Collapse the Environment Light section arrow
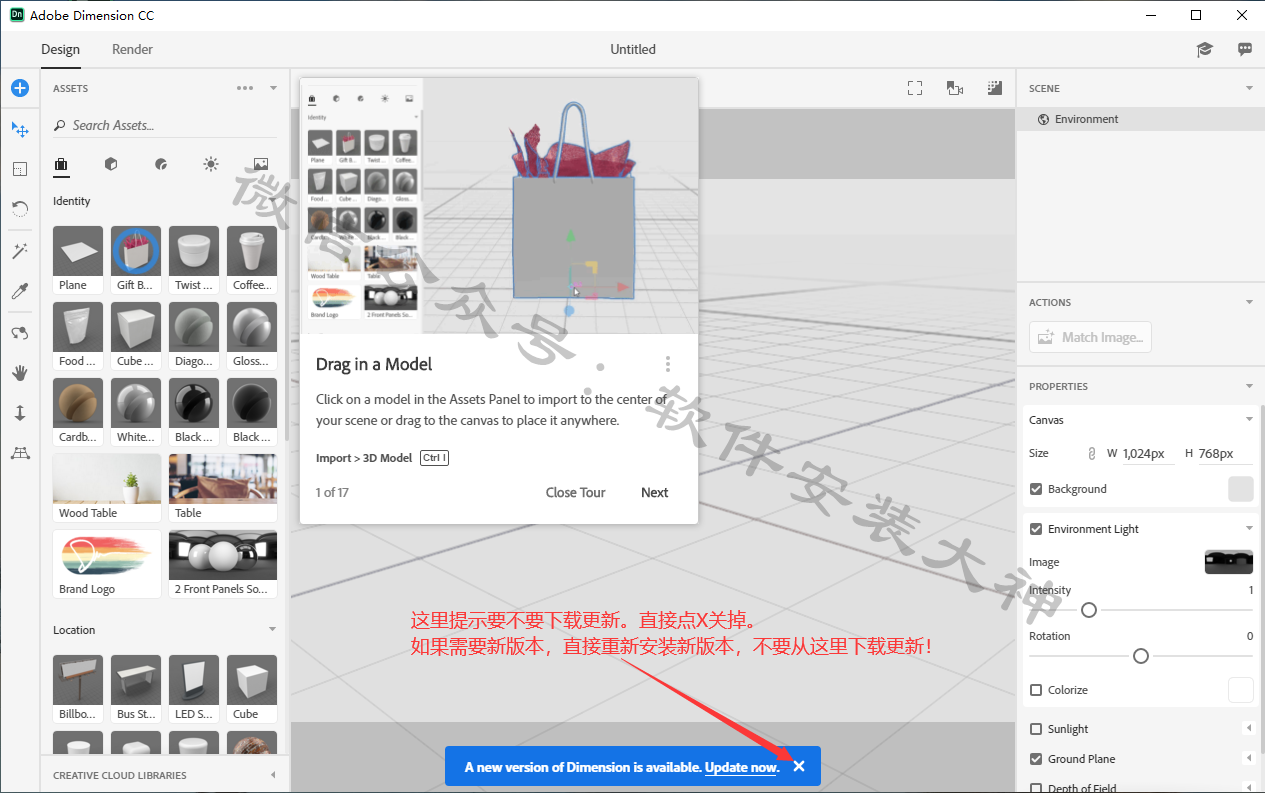This screenshot has width=1265, height=793. coord(1249,529)
